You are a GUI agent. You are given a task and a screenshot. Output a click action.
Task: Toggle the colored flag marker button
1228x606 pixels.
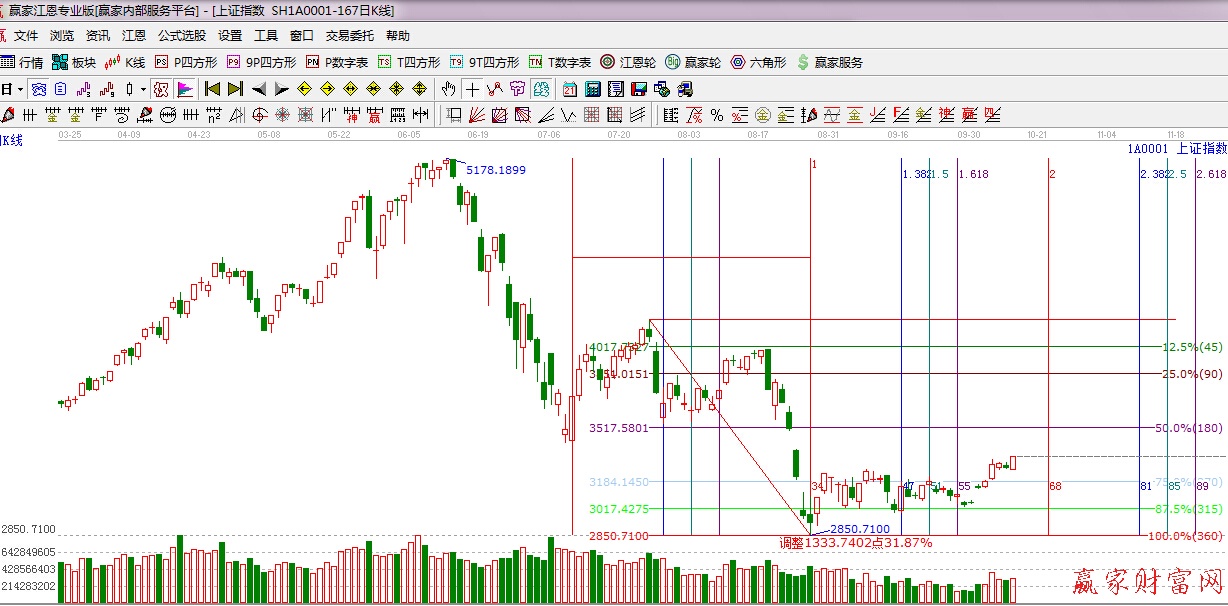coord(185,89)
